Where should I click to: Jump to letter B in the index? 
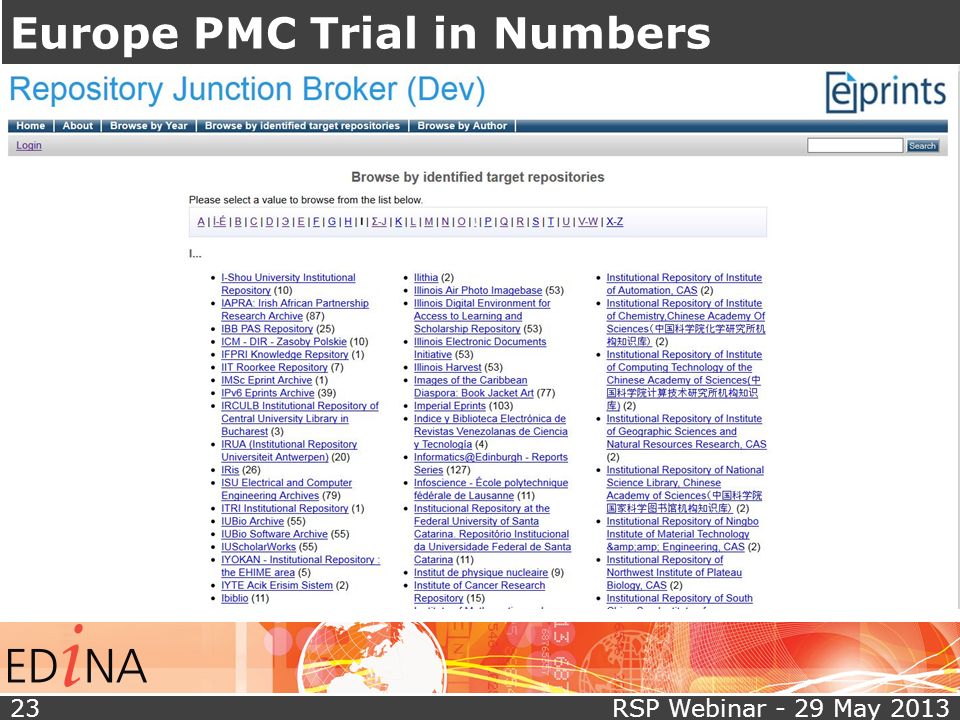(x=238, y=222)
